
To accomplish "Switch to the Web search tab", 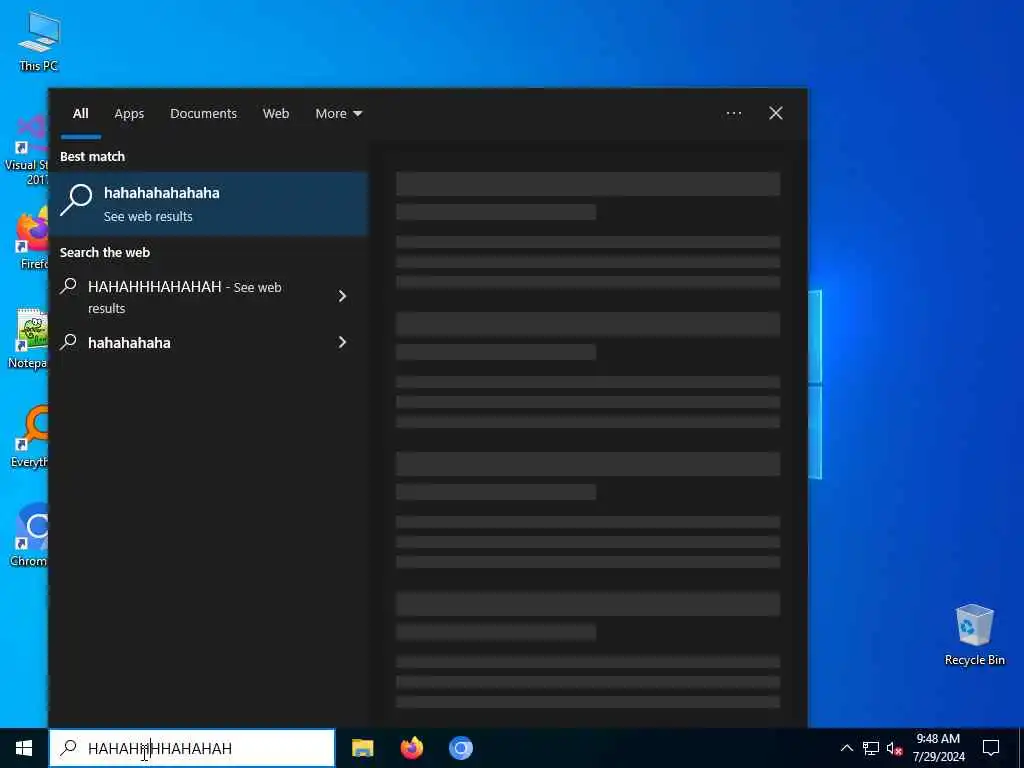I will (x=276, y=114).
